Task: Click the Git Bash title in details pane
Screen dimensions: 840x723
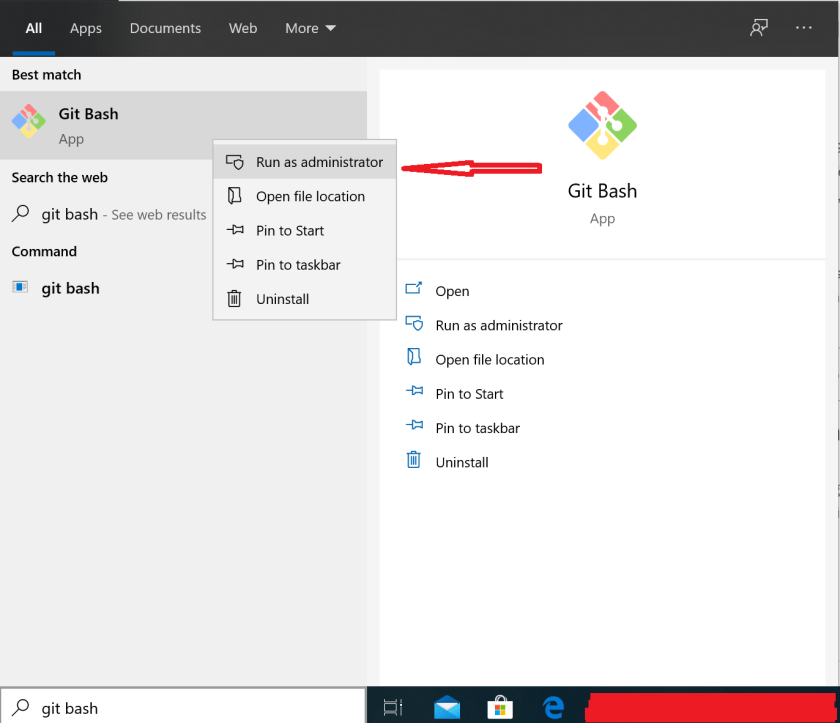Action: [x=602, y=191]
